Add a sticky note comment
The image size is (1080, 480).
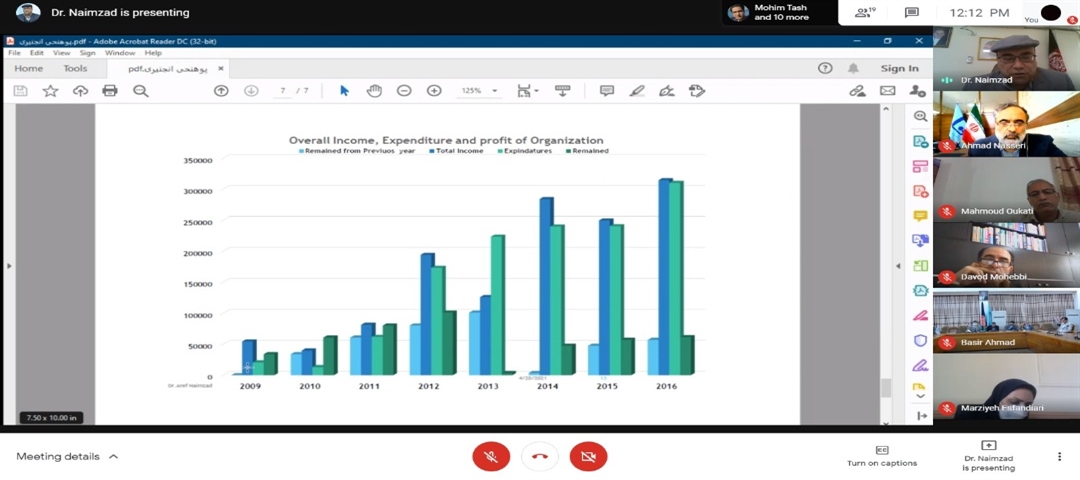[607, 90]
